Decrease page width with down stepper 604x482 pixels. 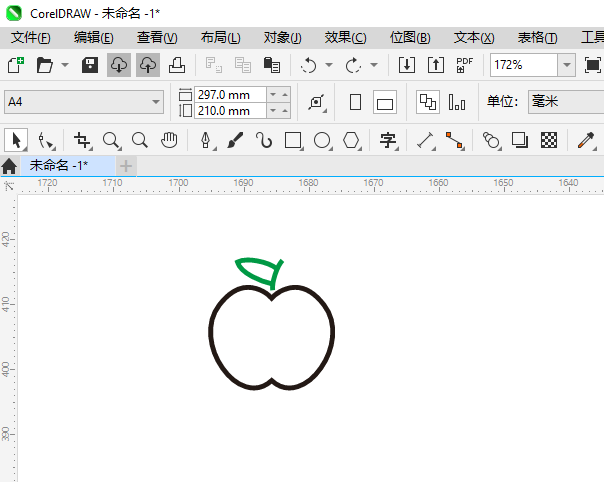coord(273,94)
